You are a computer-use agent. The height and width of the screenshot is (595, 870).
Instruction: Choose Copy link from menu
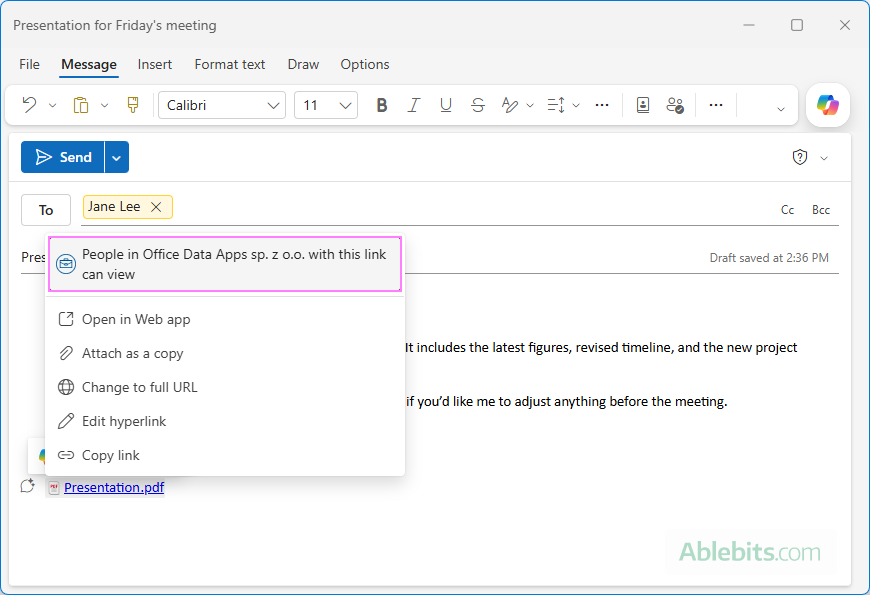click(225, 455)
